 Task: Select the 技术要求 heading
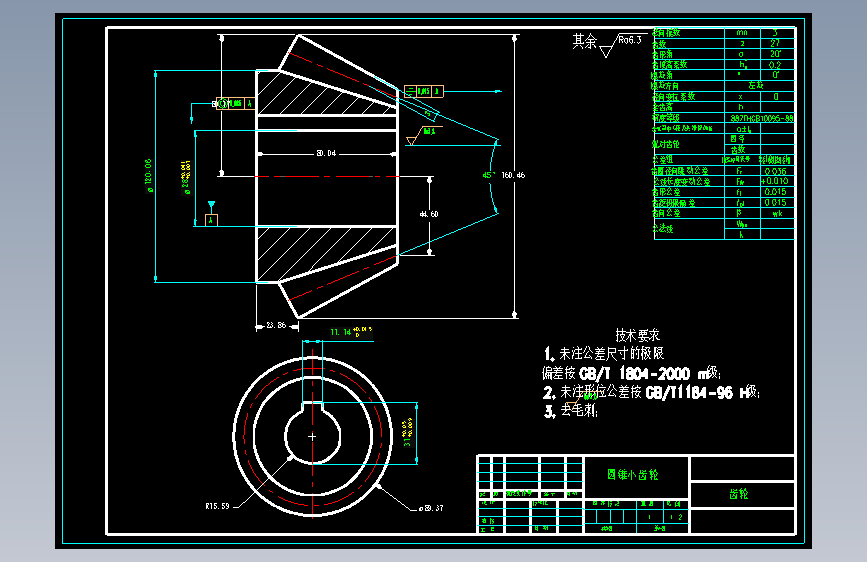[x=638, y=335]
